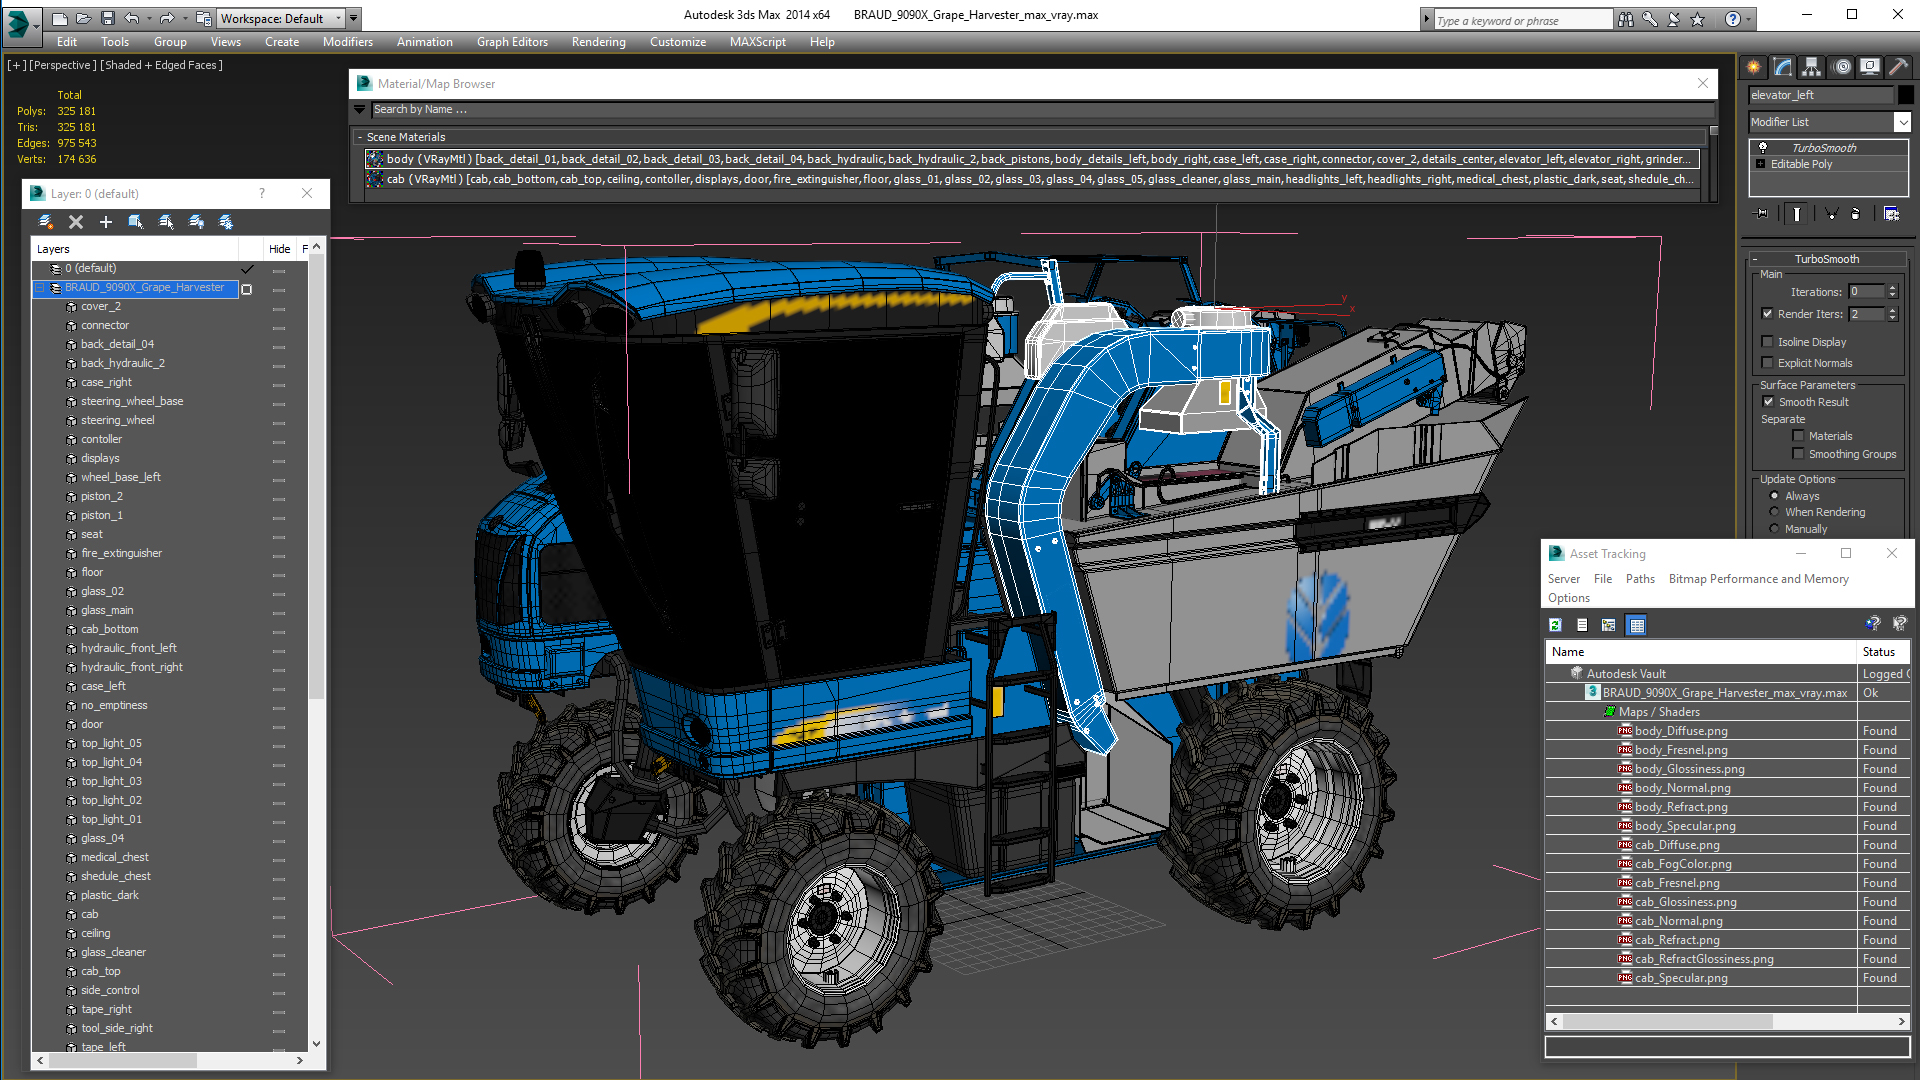1920x1080 pixels.
Task: Click Add Selected Objects plus icon
Action: [106, 222]
